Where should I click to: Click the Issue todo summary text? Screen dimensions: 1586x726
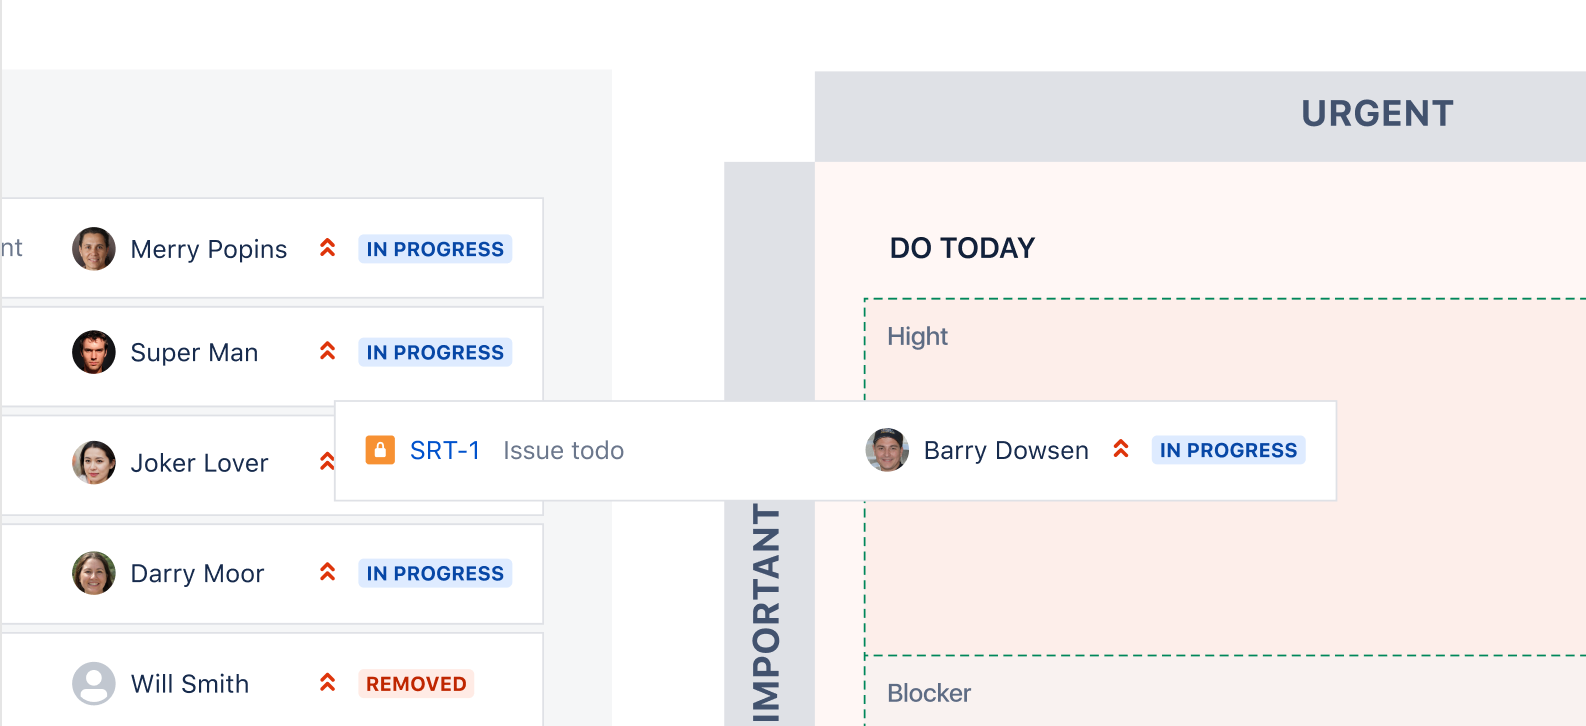563,451
